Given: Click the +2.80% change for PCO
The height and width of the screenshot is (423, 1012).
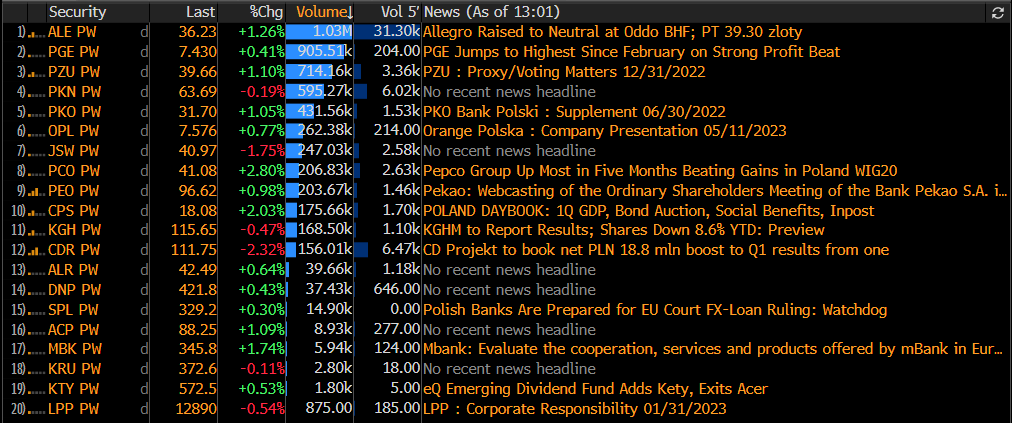Looking at the screenshot, I should pyautogui.click(x=262, y=171).
